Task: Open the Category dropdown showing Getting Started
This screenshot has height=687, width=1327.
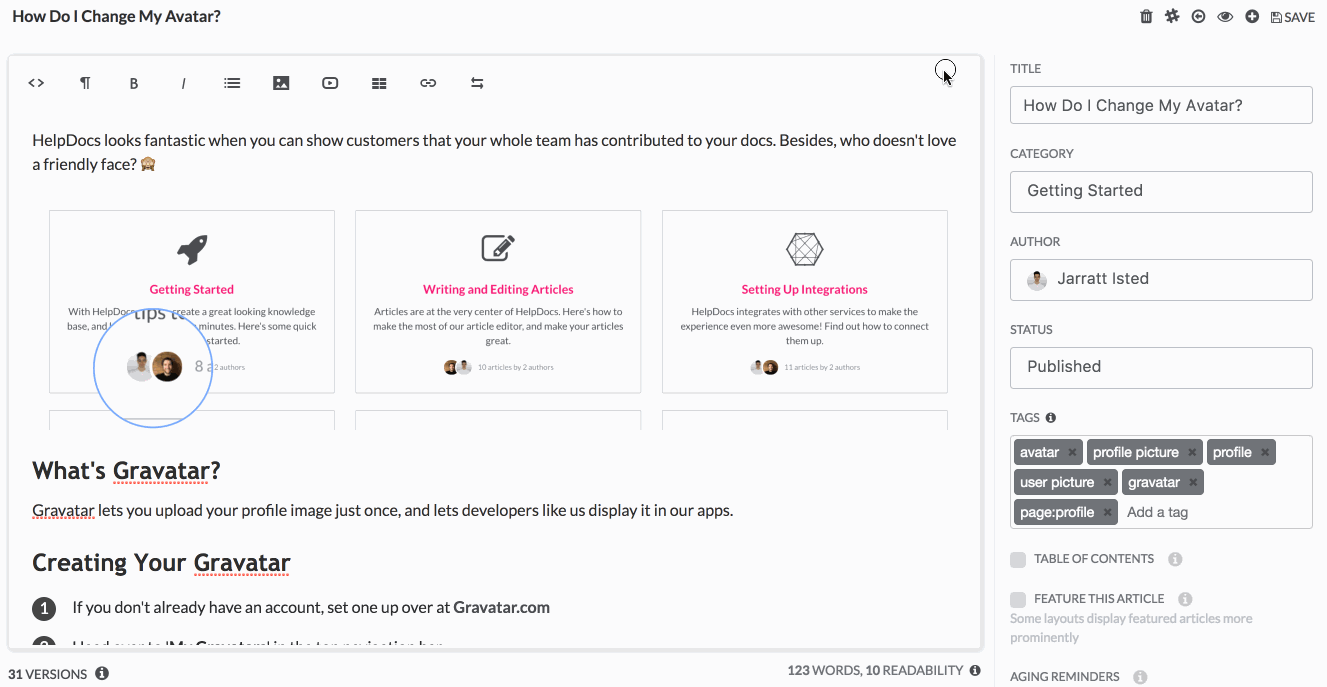Action: click(x=1161, y=191)
